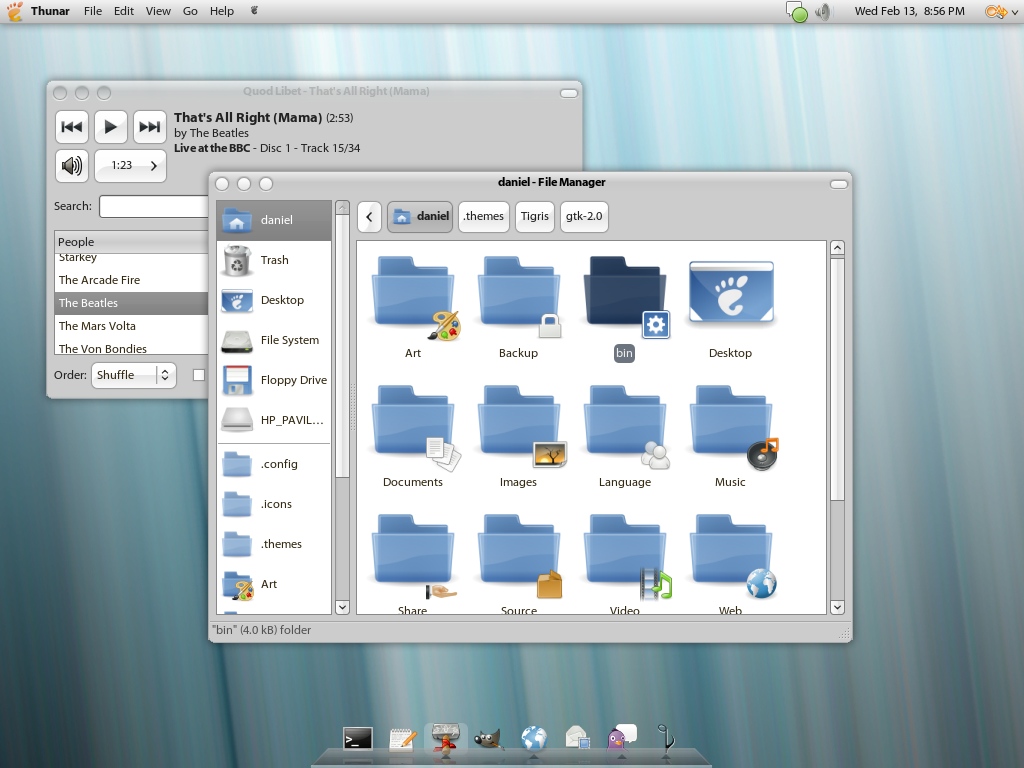The height and width of the screenshot is (768, 1024).
Task: Select the bin folder icon
Action: click(x=626, y=297)
